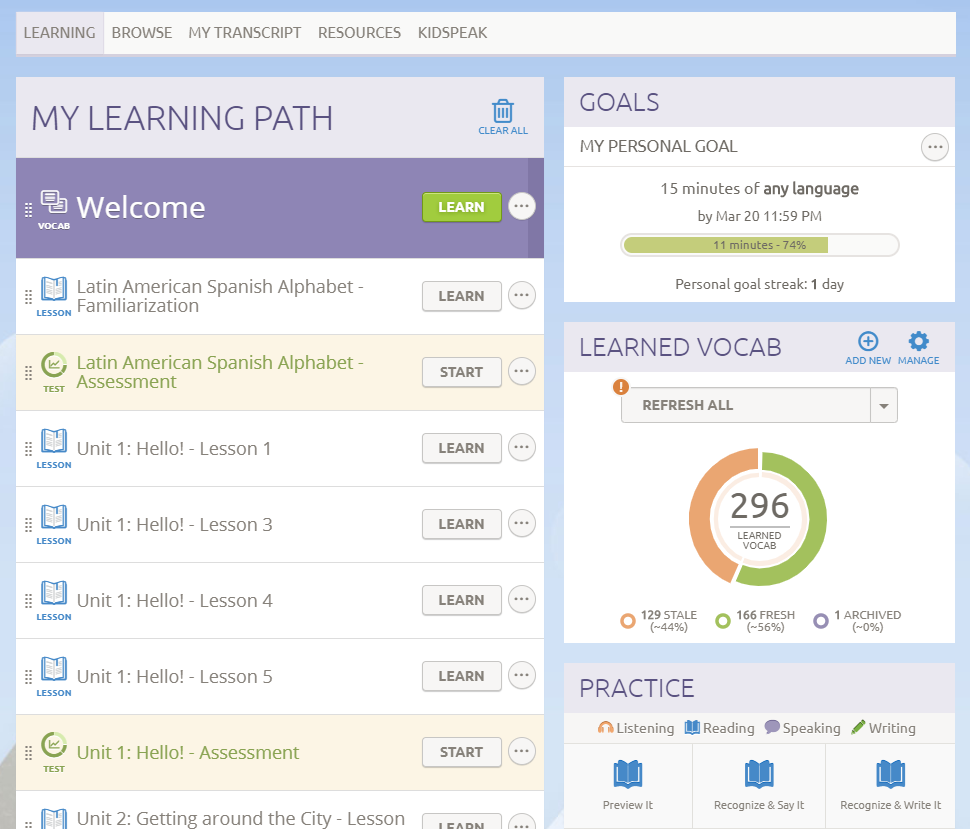Filter practice by Writing skill

tap(883, 728)
